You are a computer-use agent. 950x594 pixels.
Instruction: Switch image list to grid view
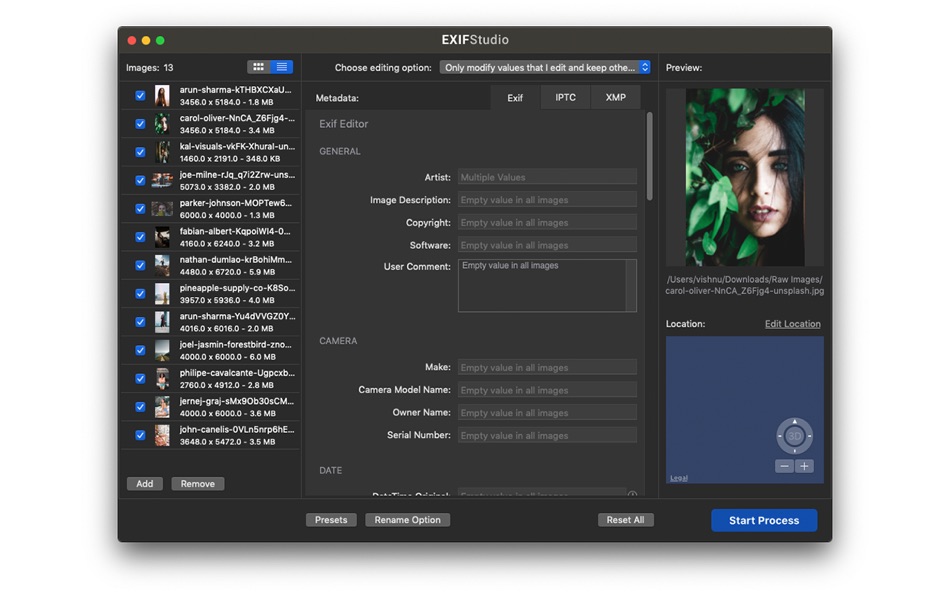(259, 67)
